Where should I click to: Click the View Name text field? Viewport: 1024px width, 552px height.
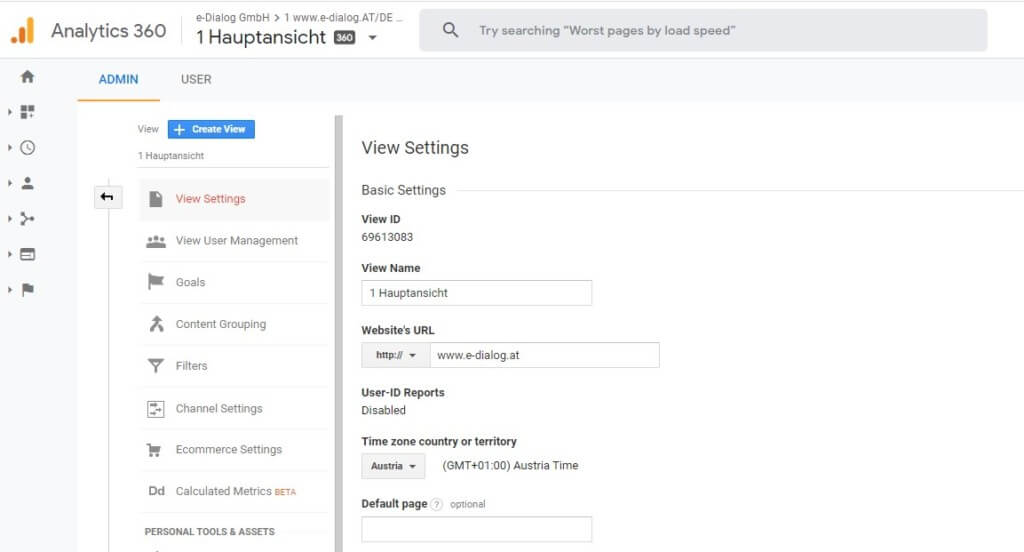(476, 293)
